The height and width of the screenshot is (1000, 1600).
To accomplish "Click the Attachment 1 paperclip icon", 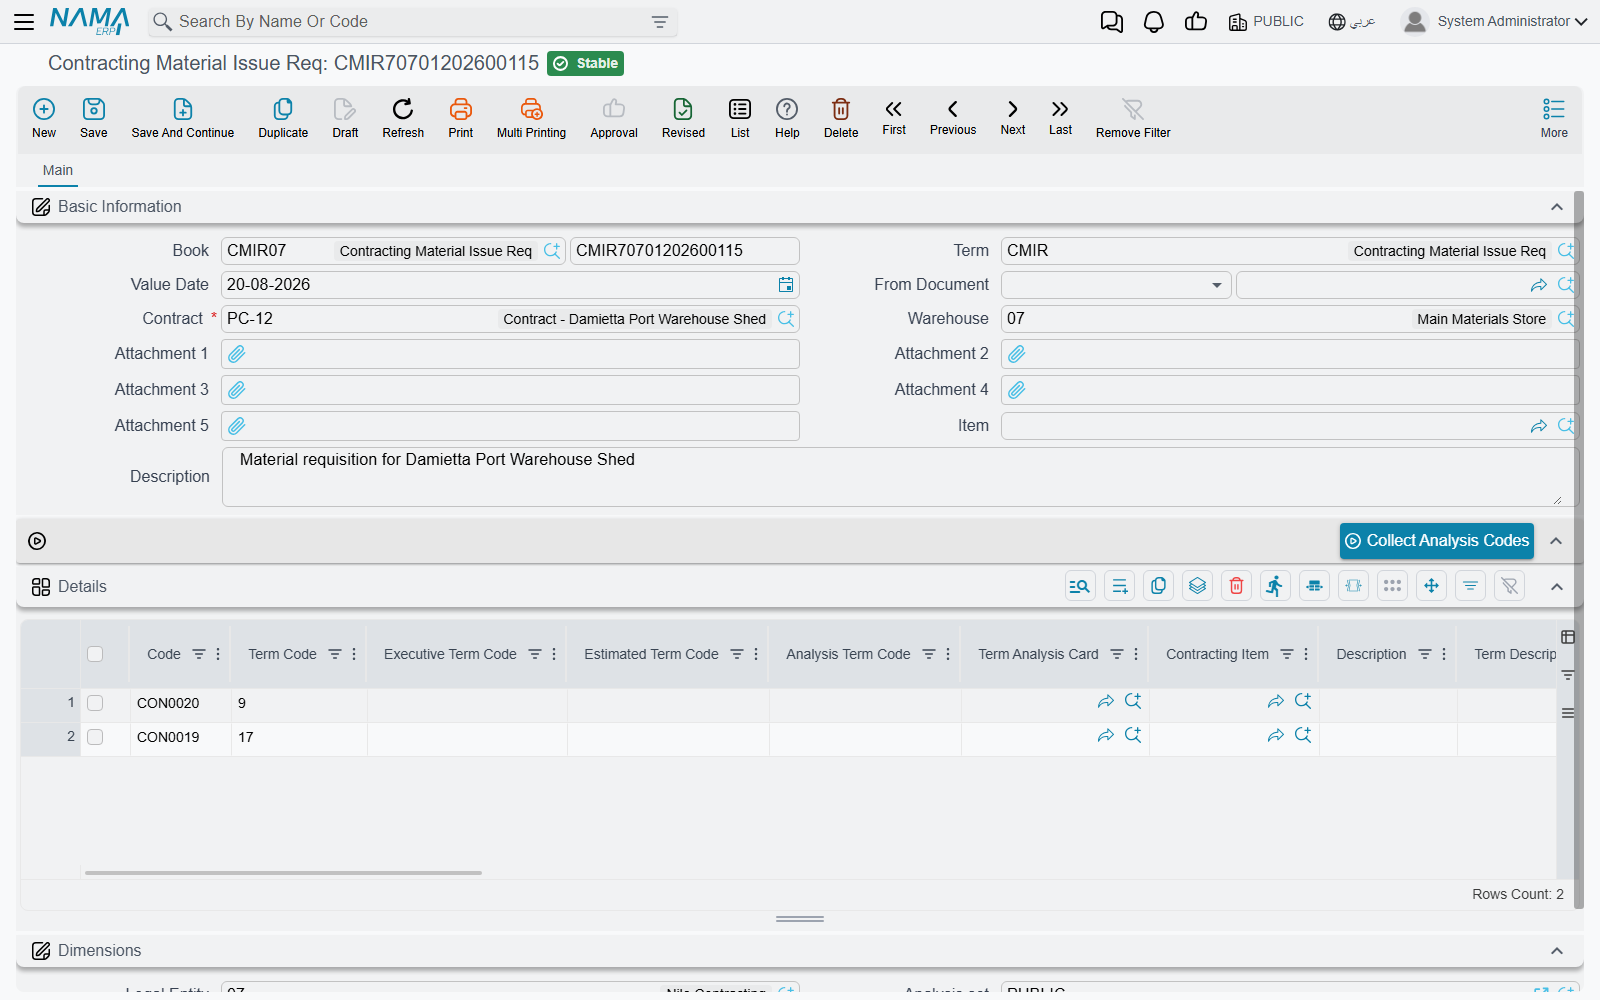I will 237,354.
